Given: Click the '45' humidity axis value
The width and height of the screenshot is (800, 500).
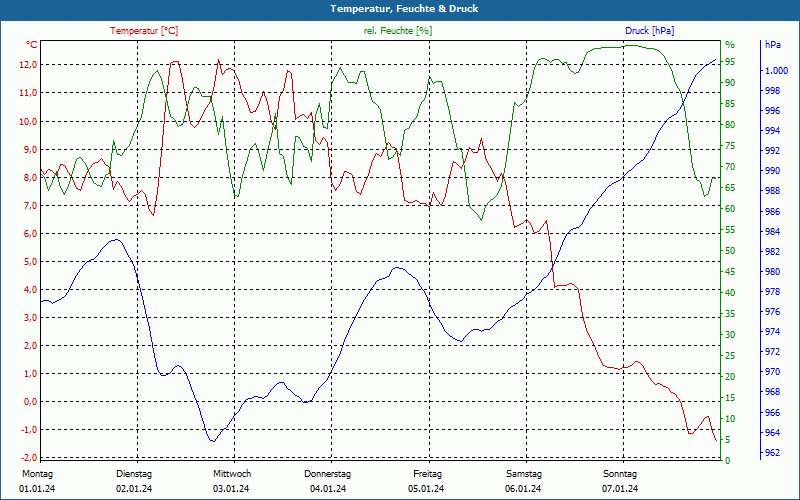Looking at the screenshot, I should tap(731, 272).
